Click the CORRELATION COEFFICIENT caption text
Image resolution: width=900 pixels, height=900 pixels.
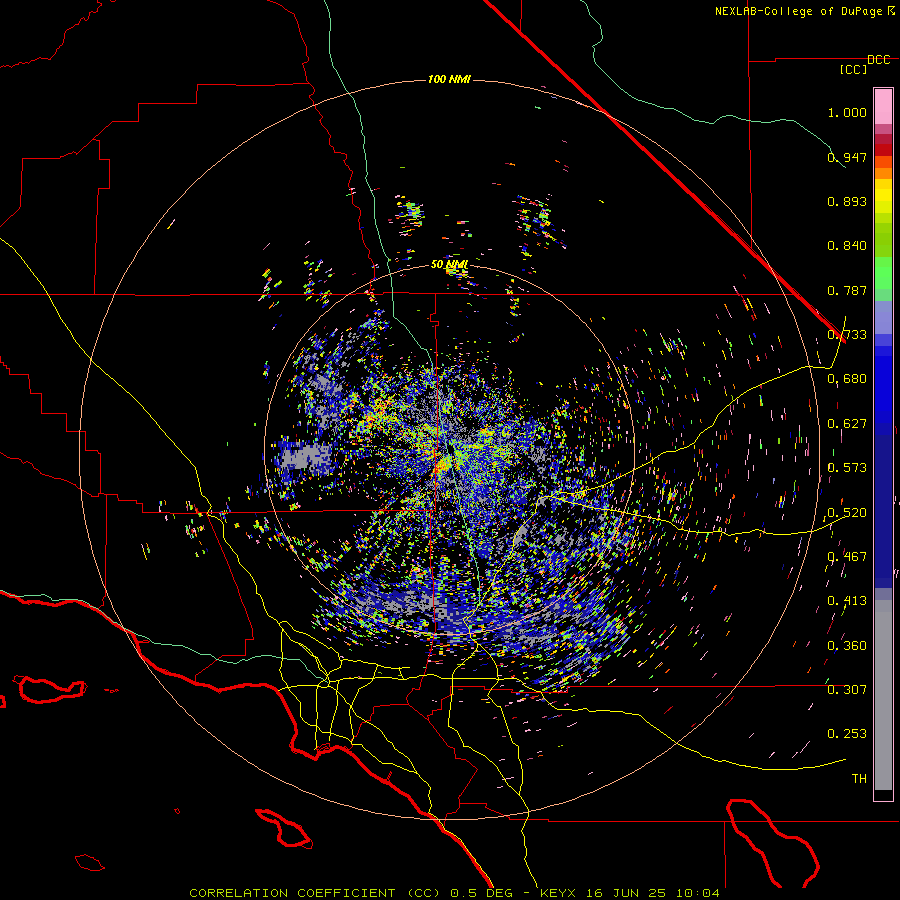pyautogui.click(x=292, y=893)
